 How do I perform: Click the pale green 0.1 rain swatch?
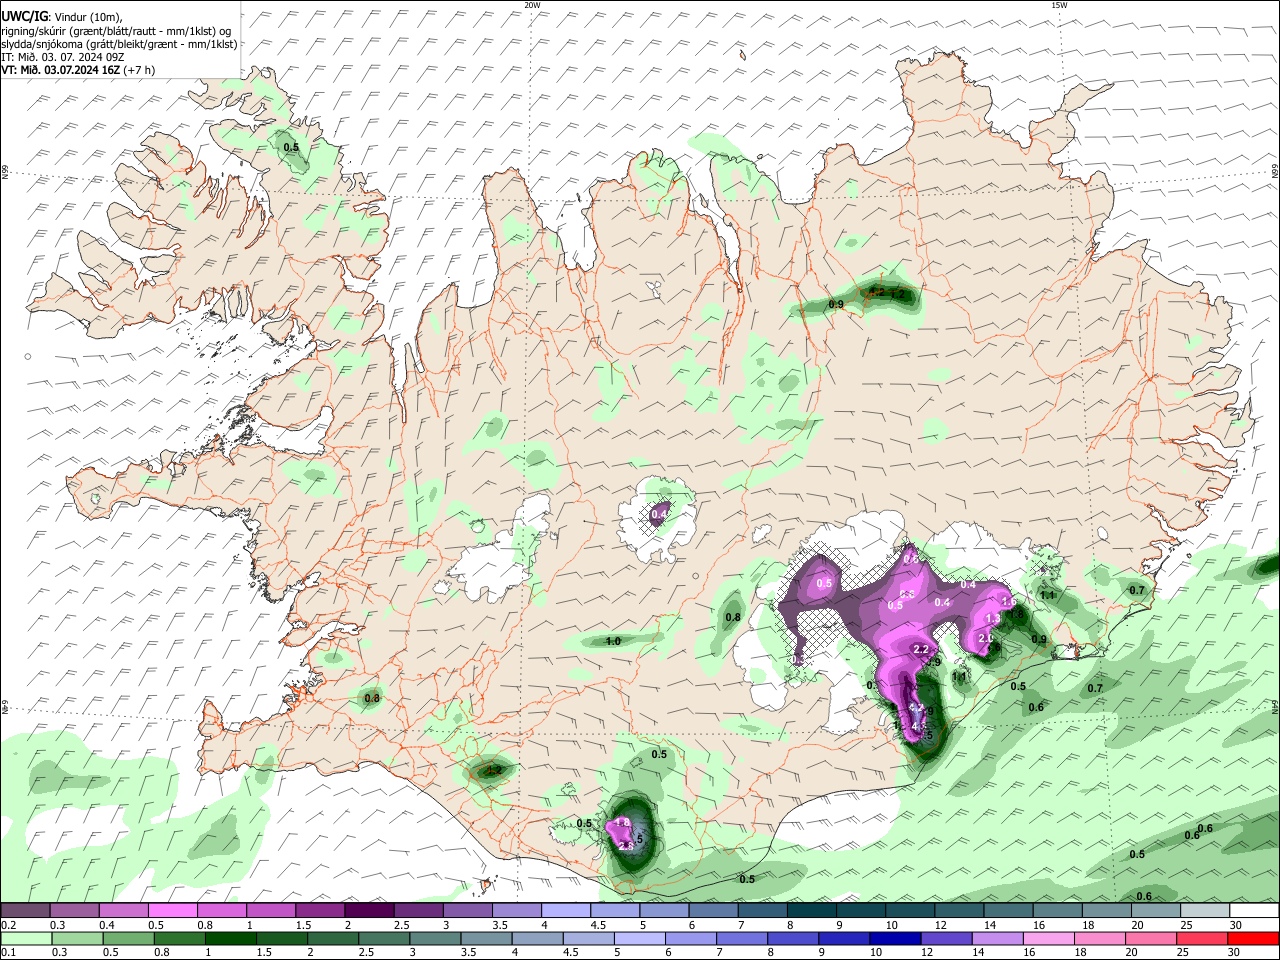coord(25,939)
